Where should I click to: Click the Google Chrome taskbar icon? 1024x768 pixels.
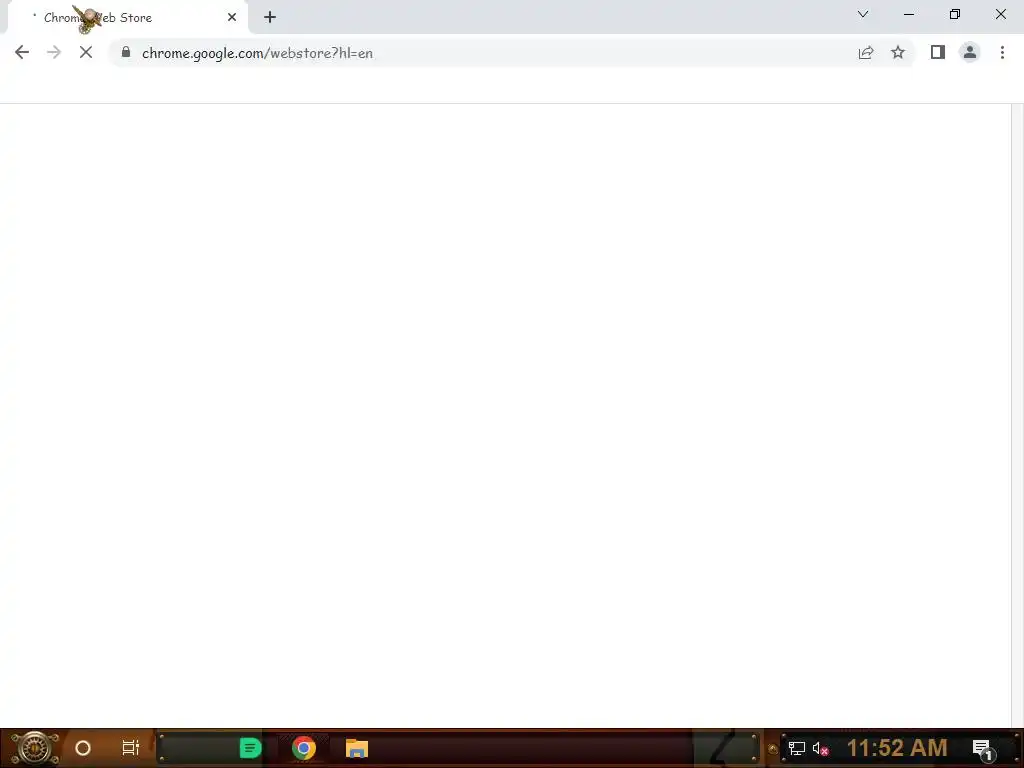coord(304,748)
